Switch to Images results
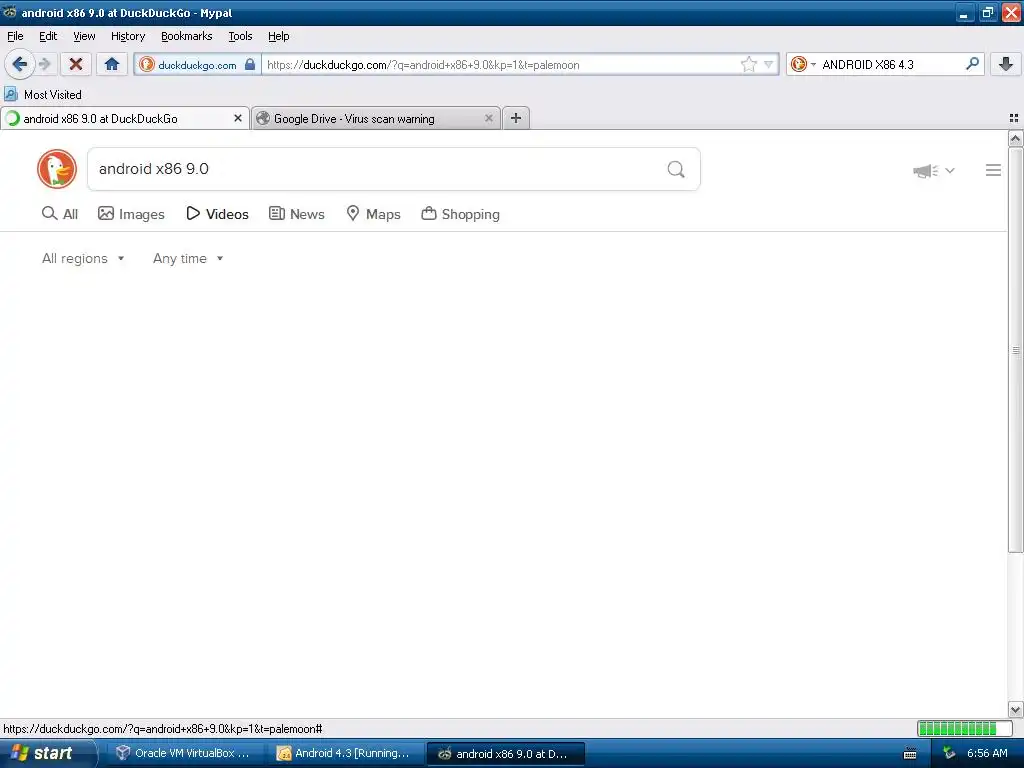Viewport: 1024px width, 768px height. (131, 214)
